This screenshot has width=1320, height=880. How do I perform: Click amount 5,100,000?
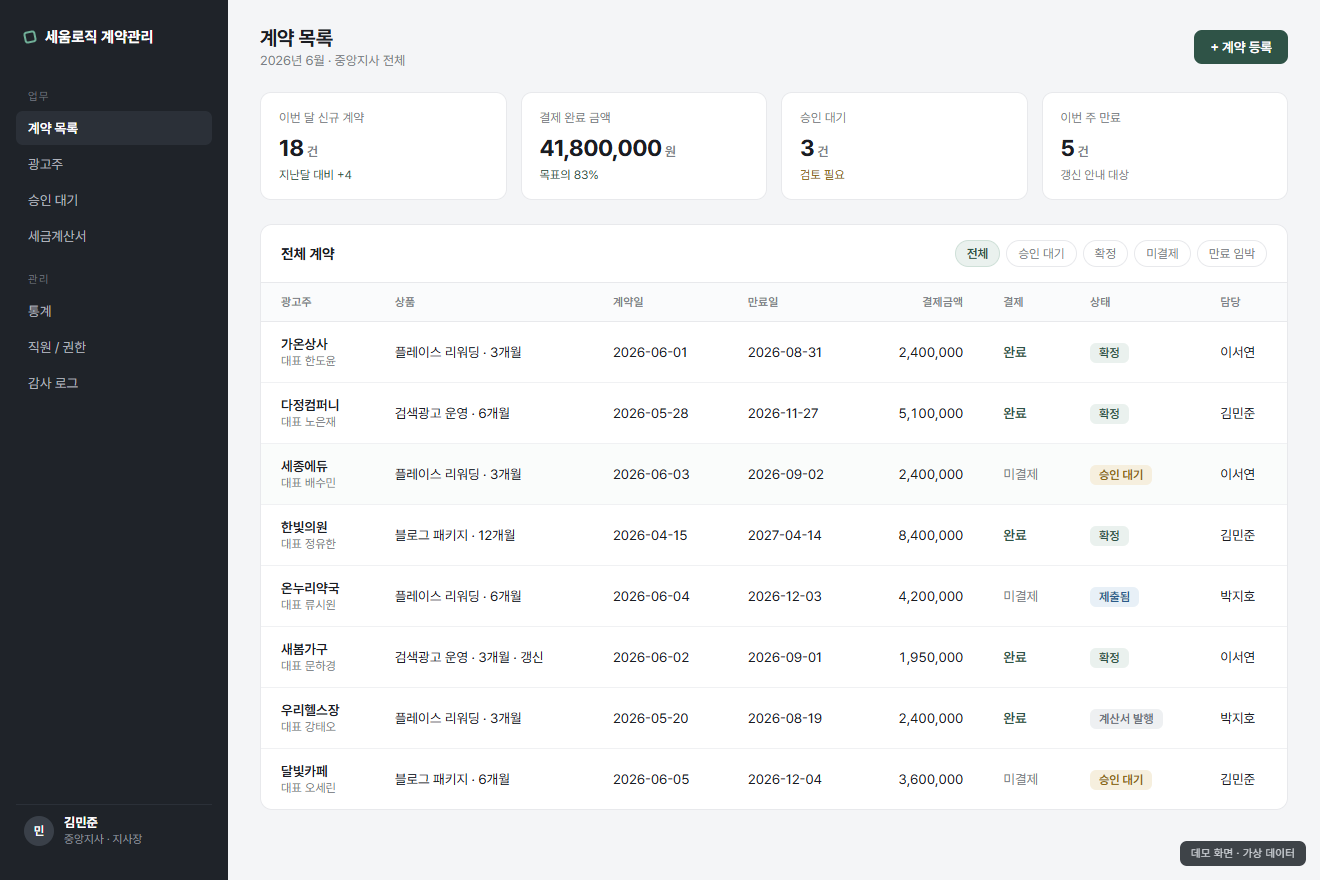coord(931,413)
